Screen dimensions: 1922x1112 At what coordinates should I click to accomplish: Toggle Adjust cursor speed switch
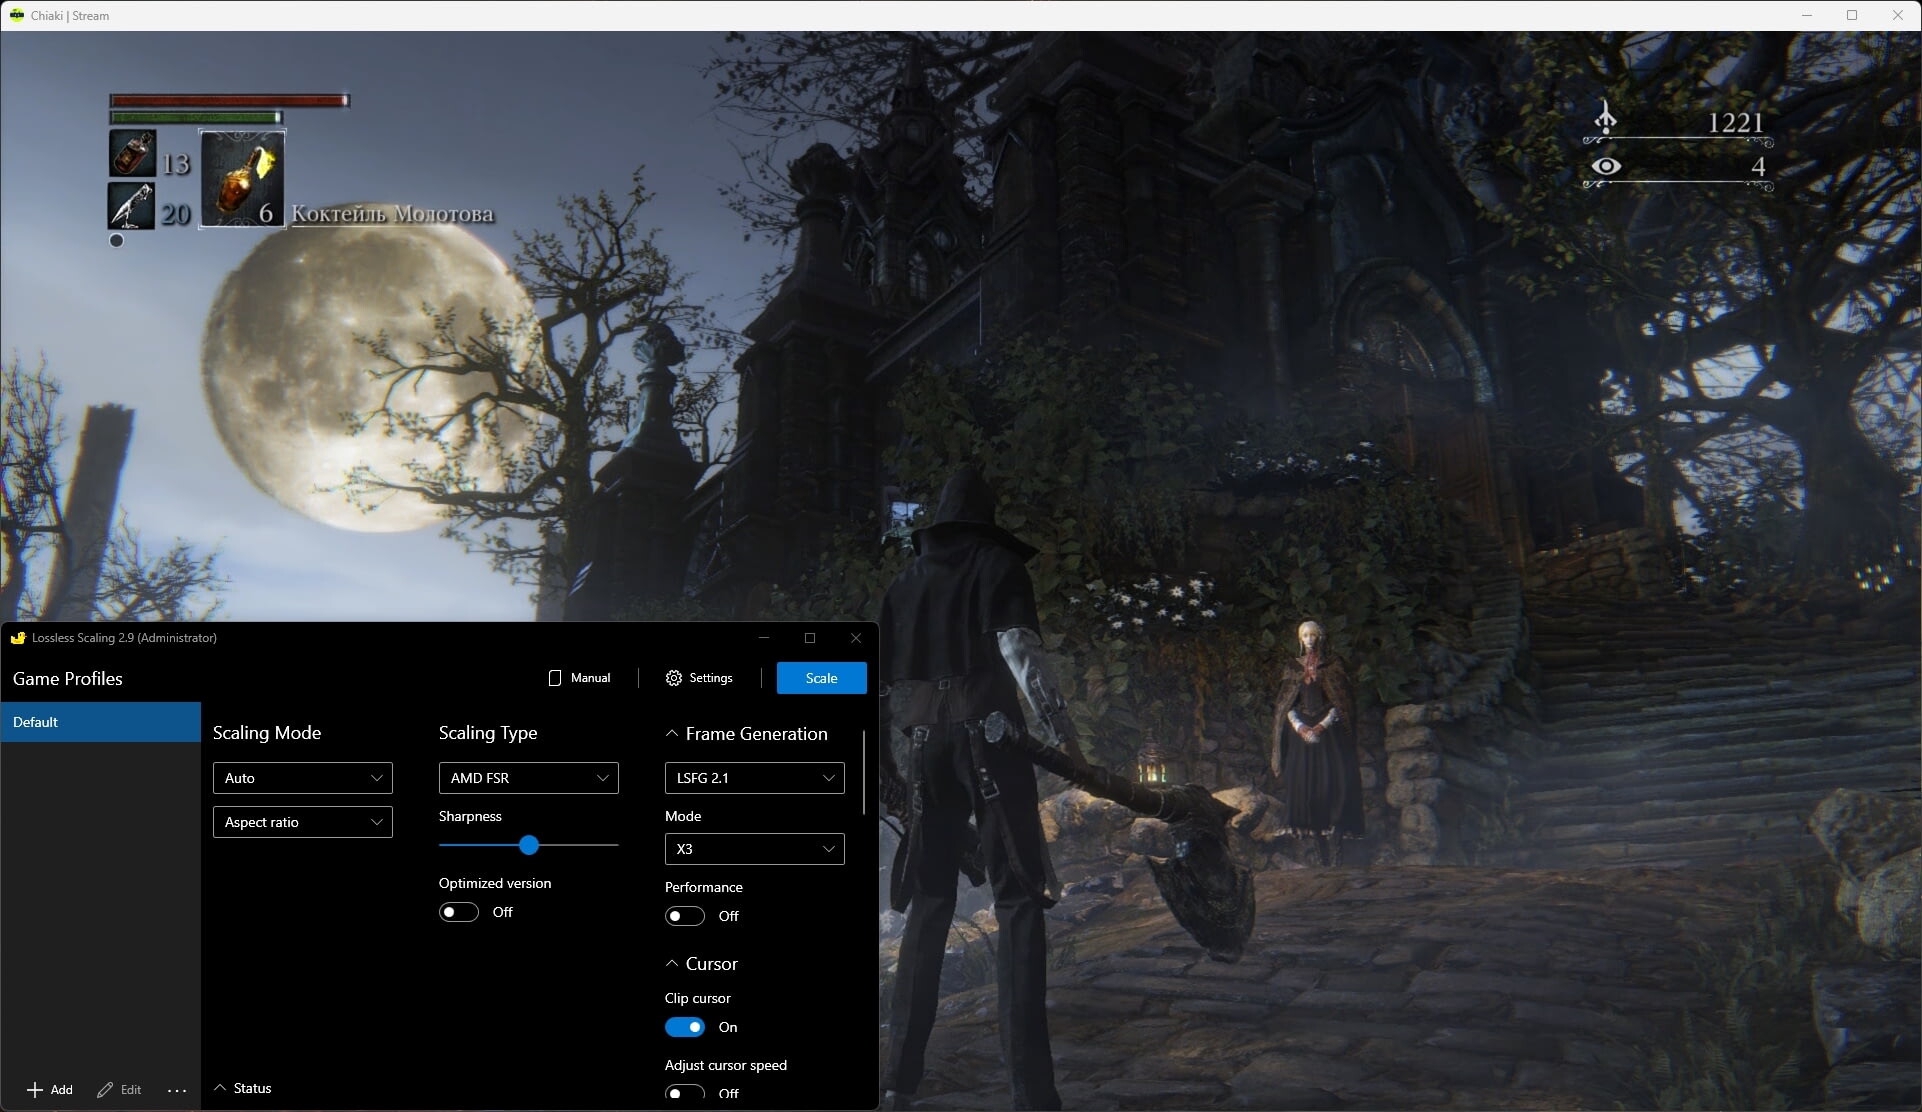[x=685, y=1092]
